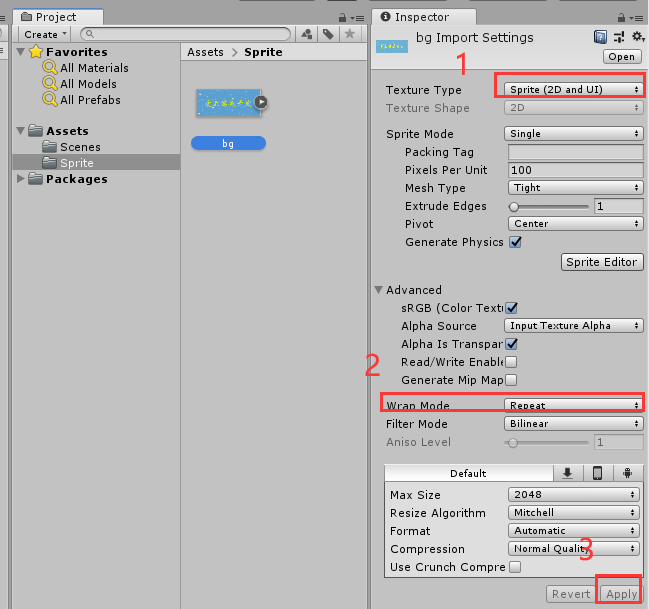Open the Inspector panel options menu
The height and width of the screenshot is (609, 649).
(x=636, y=18)
